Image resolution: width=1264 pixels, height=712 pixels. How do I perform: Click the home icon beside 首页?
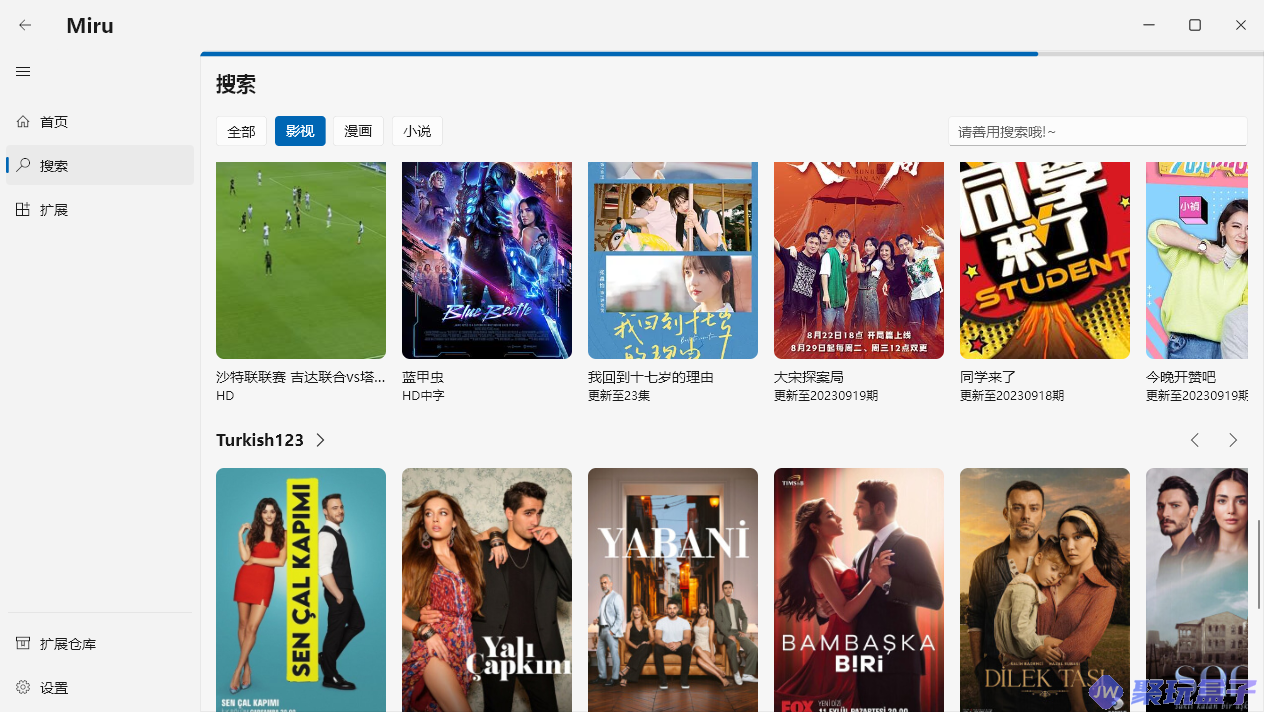coord(23,122)
